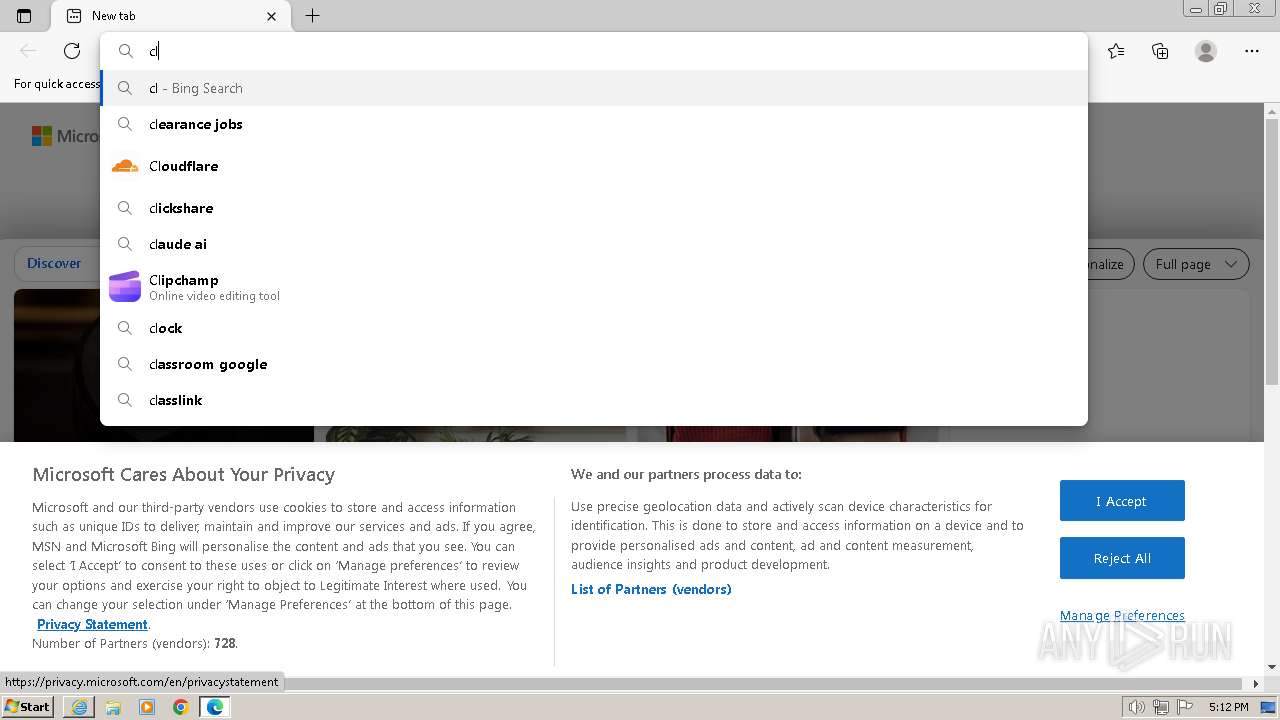This screenshot has height=720, width=1280.
Task: Open Google Chrome from the taskbar
Action: pyautogui.click(x=181, y=707)
